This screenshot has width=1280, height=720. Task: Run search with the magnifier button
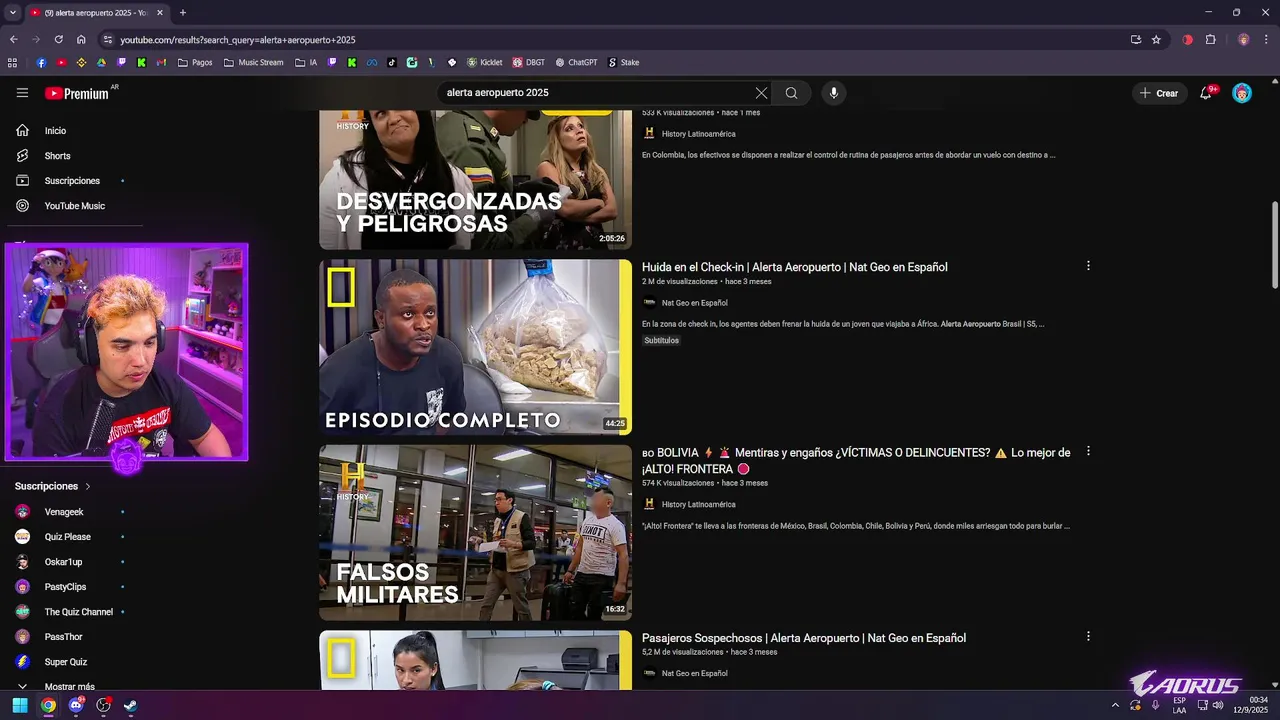[791, 93]
